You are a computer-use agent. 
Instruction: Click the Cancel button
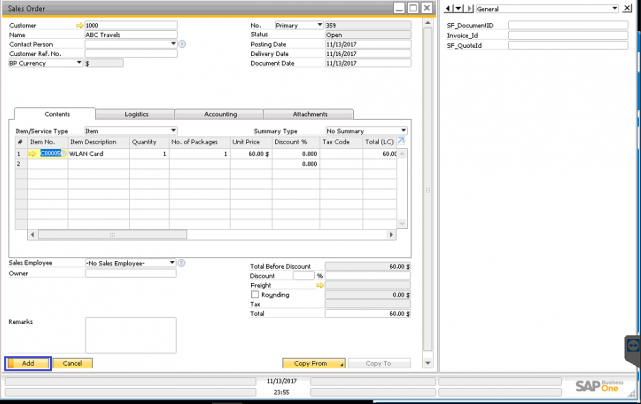(x=73, y=363)
